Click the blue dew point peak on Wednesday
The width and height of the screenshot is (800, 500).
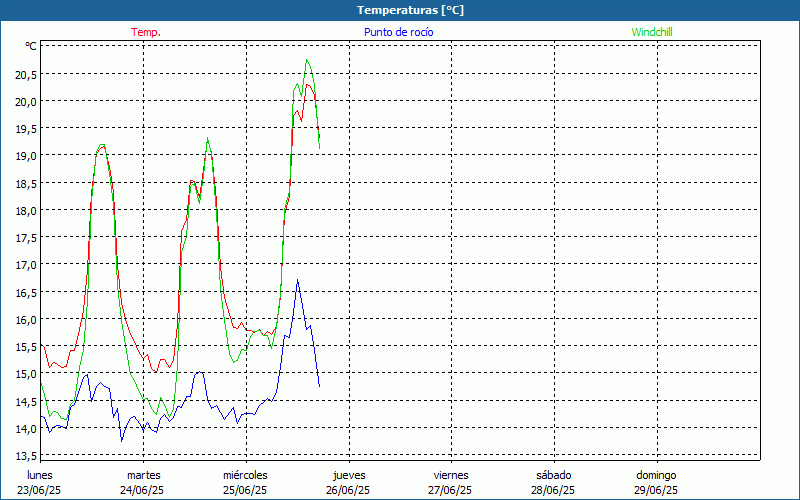tap(297, 280)
